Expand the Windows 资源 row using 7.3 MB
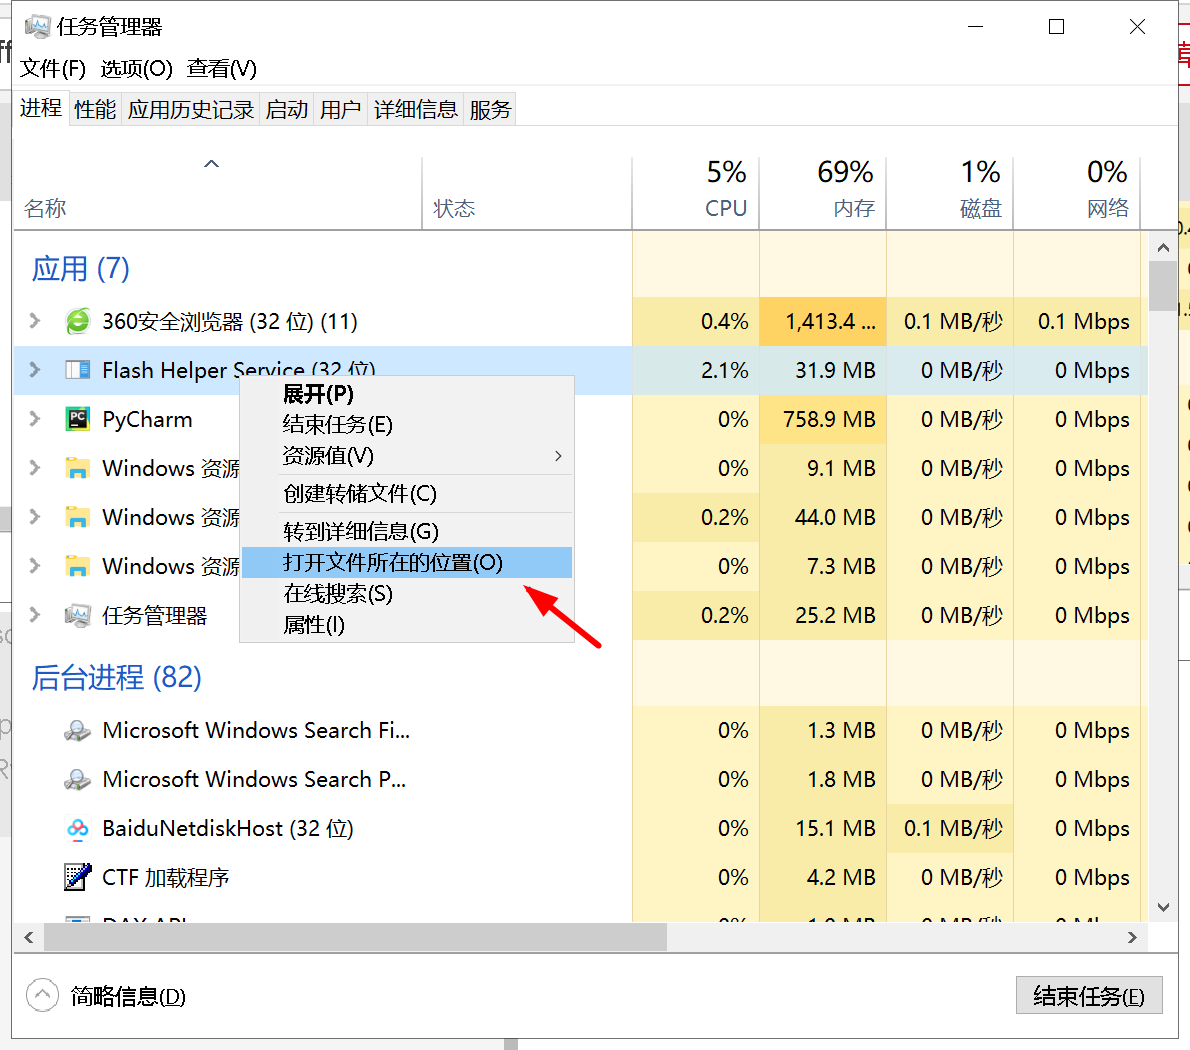Screen dimensions: 1190x1050 click(34, 566)
